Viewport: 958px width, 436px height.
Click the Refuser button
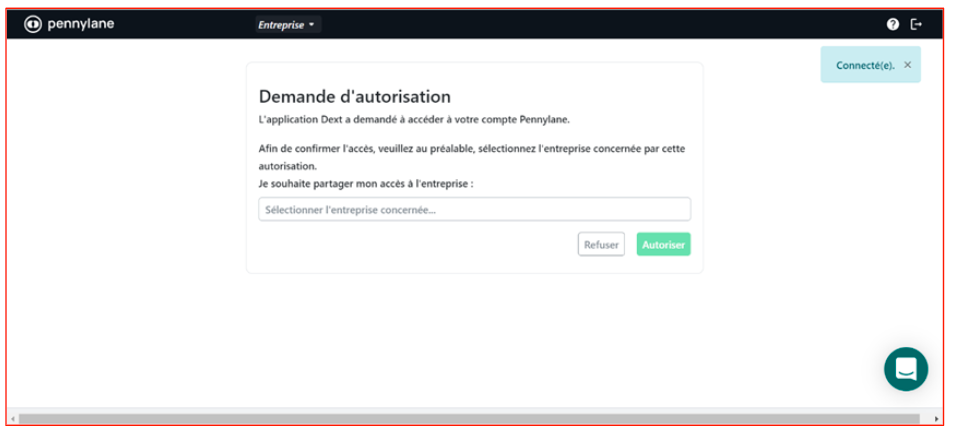click(x=601, y=244)
